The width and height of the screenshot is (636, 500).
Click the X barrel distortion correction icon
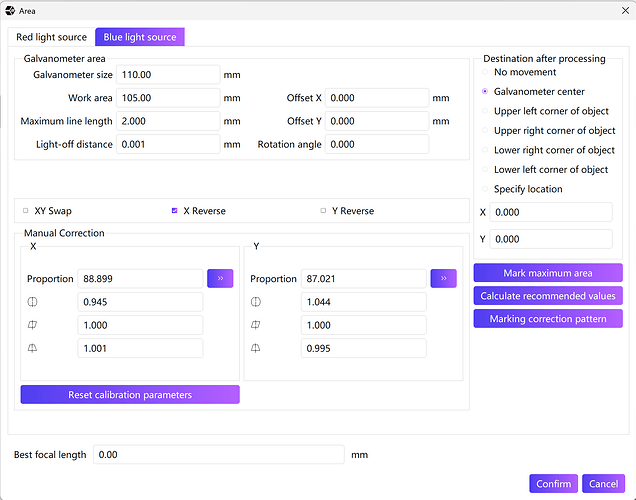click(x=32, y=302)
